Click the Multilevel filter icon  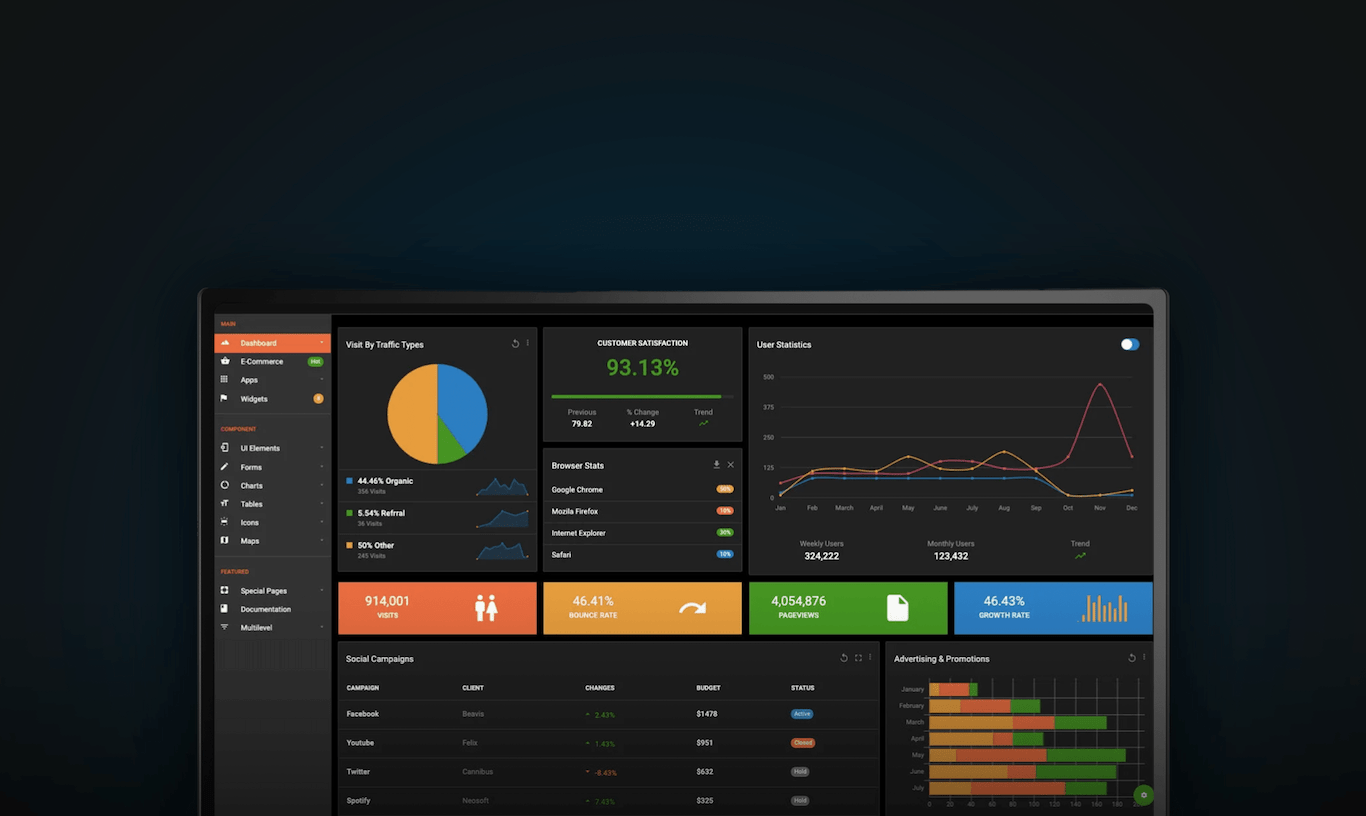coord(224,627)
